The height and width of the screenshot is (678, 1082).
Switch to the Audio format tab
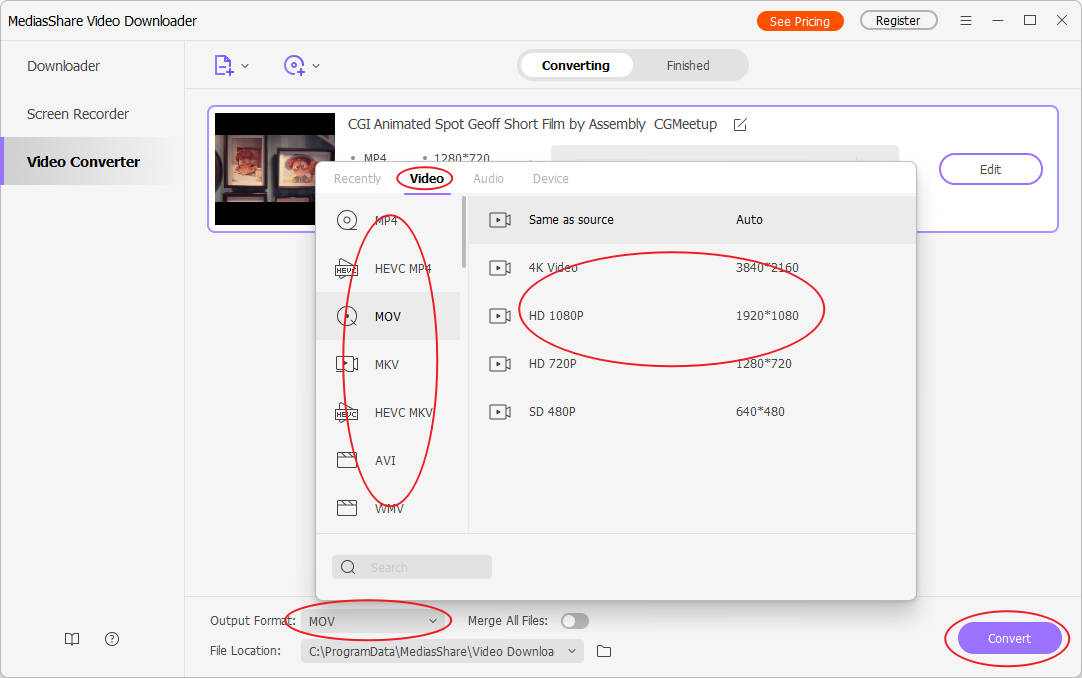[x=488, y=178]
